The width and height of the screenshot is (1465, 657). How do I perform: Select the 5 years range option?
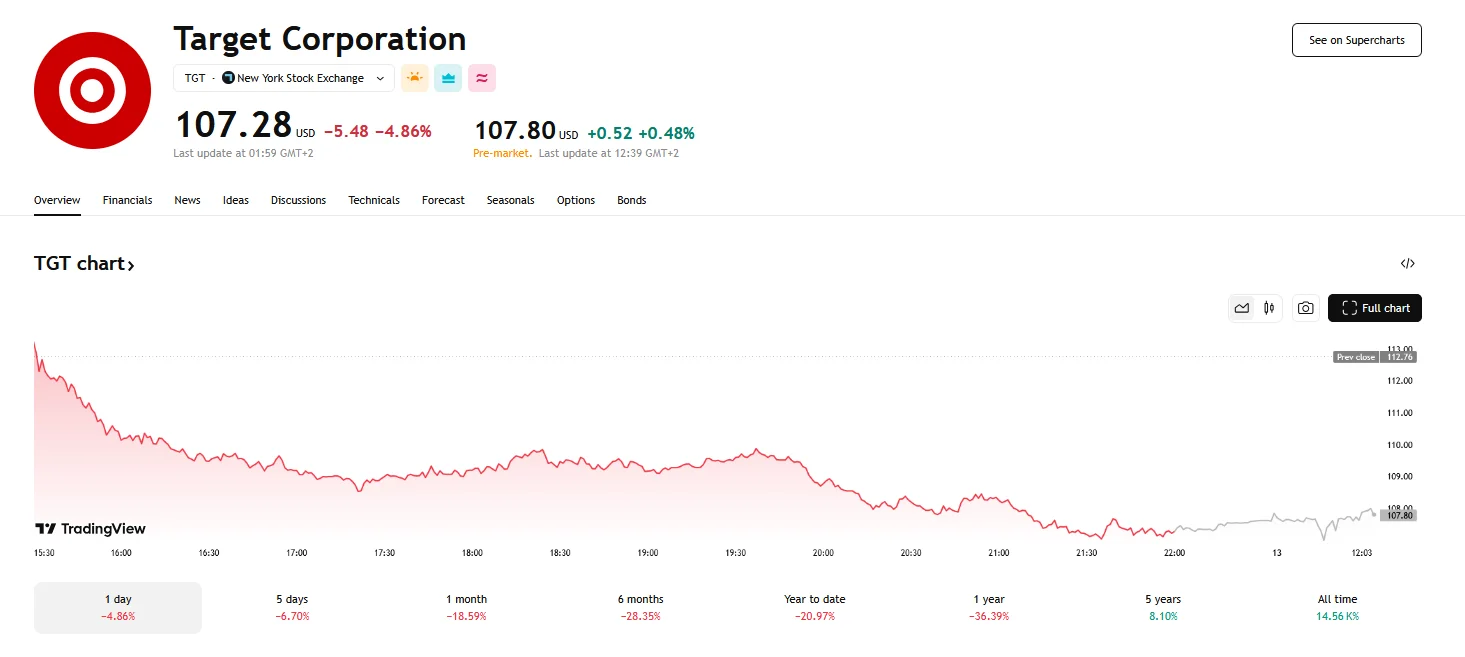coord(1162,607)
